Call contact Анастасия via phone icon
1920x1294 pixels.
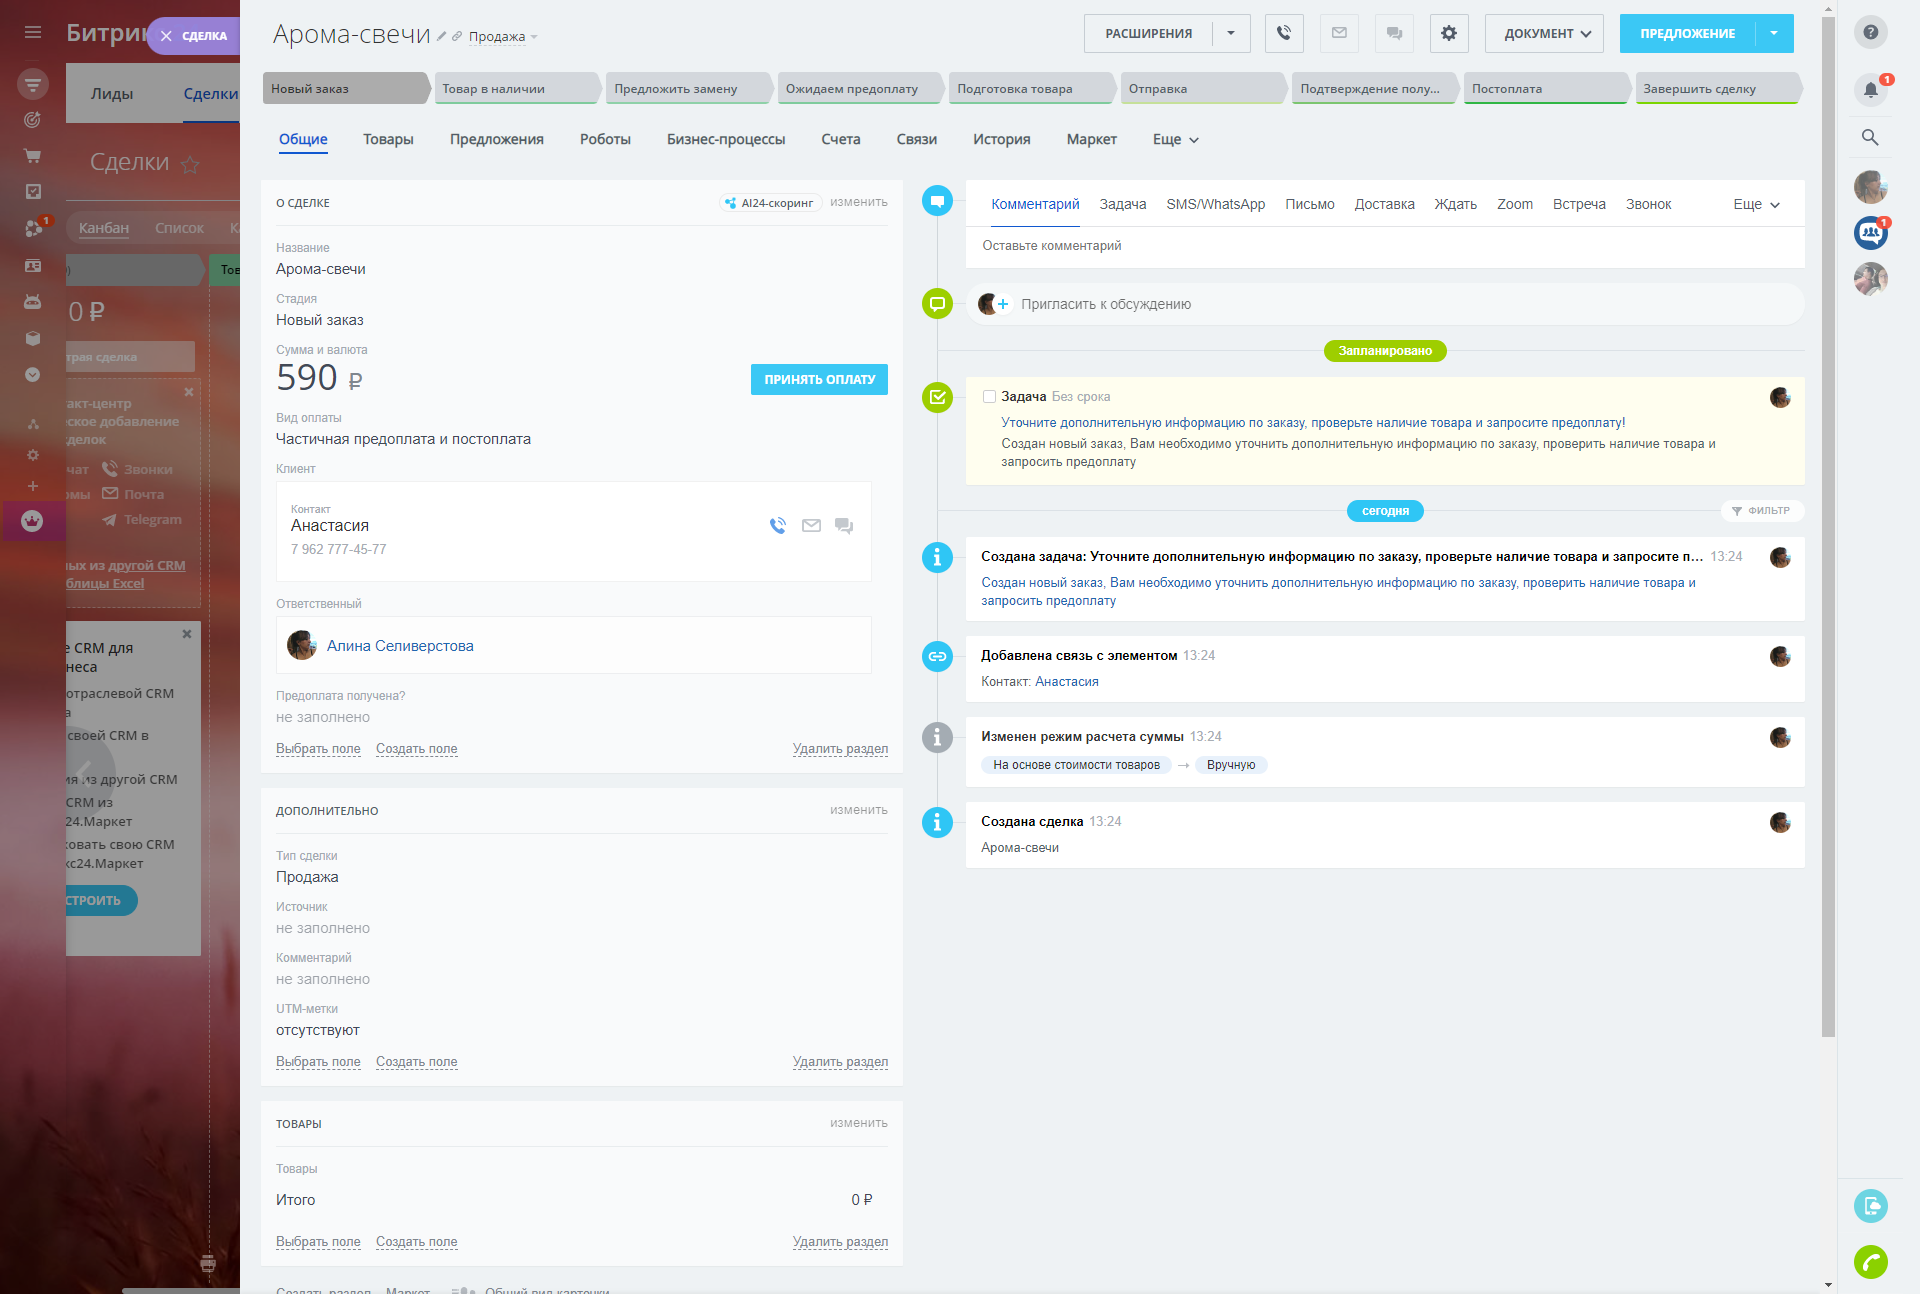coord(778,525)
